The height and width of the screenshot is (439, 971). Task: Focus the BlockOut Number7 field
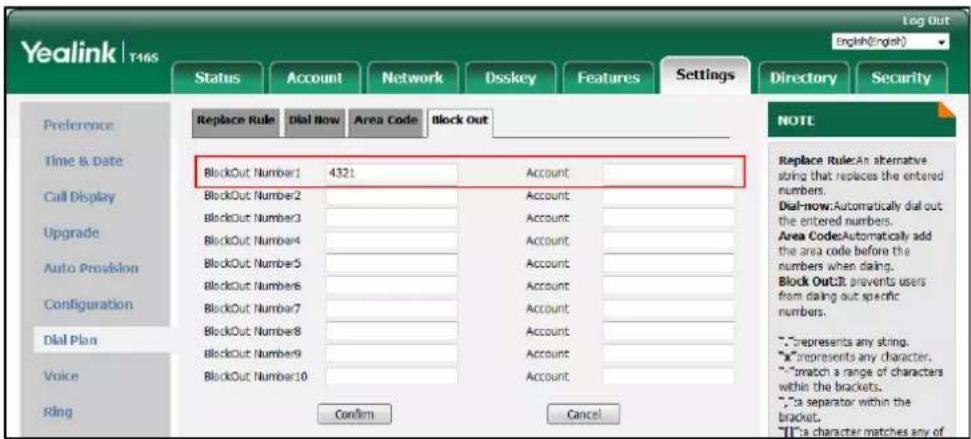[x=391, y=308]
